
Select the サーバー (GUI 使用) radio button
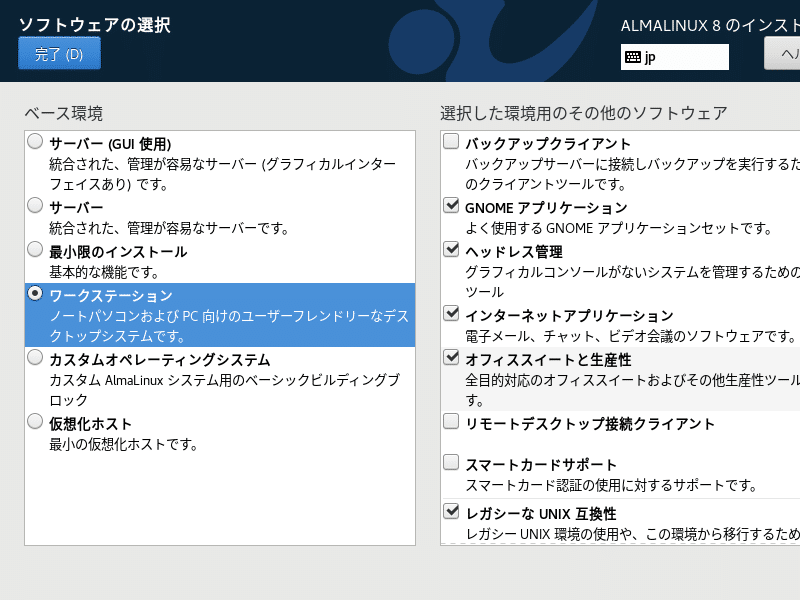[x=35, y=141]
